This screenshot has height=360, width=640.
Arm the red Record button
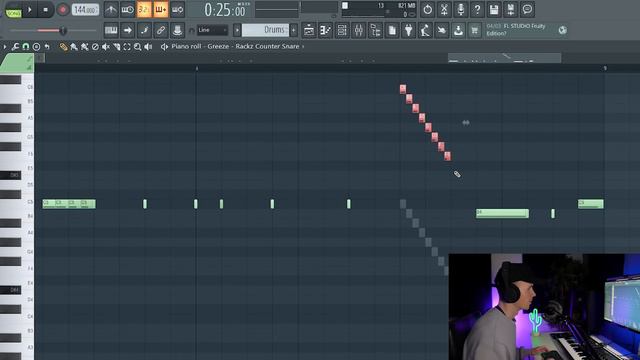63,9
